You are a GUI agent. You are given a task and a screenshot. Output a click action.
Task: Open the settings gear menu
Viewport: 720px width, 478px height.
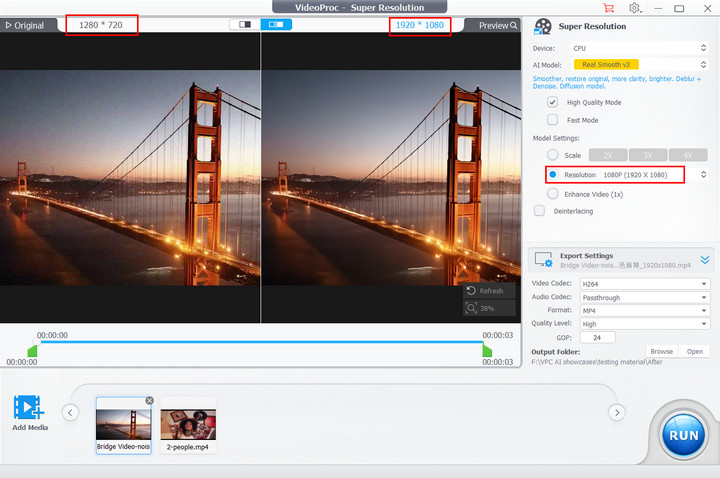coord(635,8)
